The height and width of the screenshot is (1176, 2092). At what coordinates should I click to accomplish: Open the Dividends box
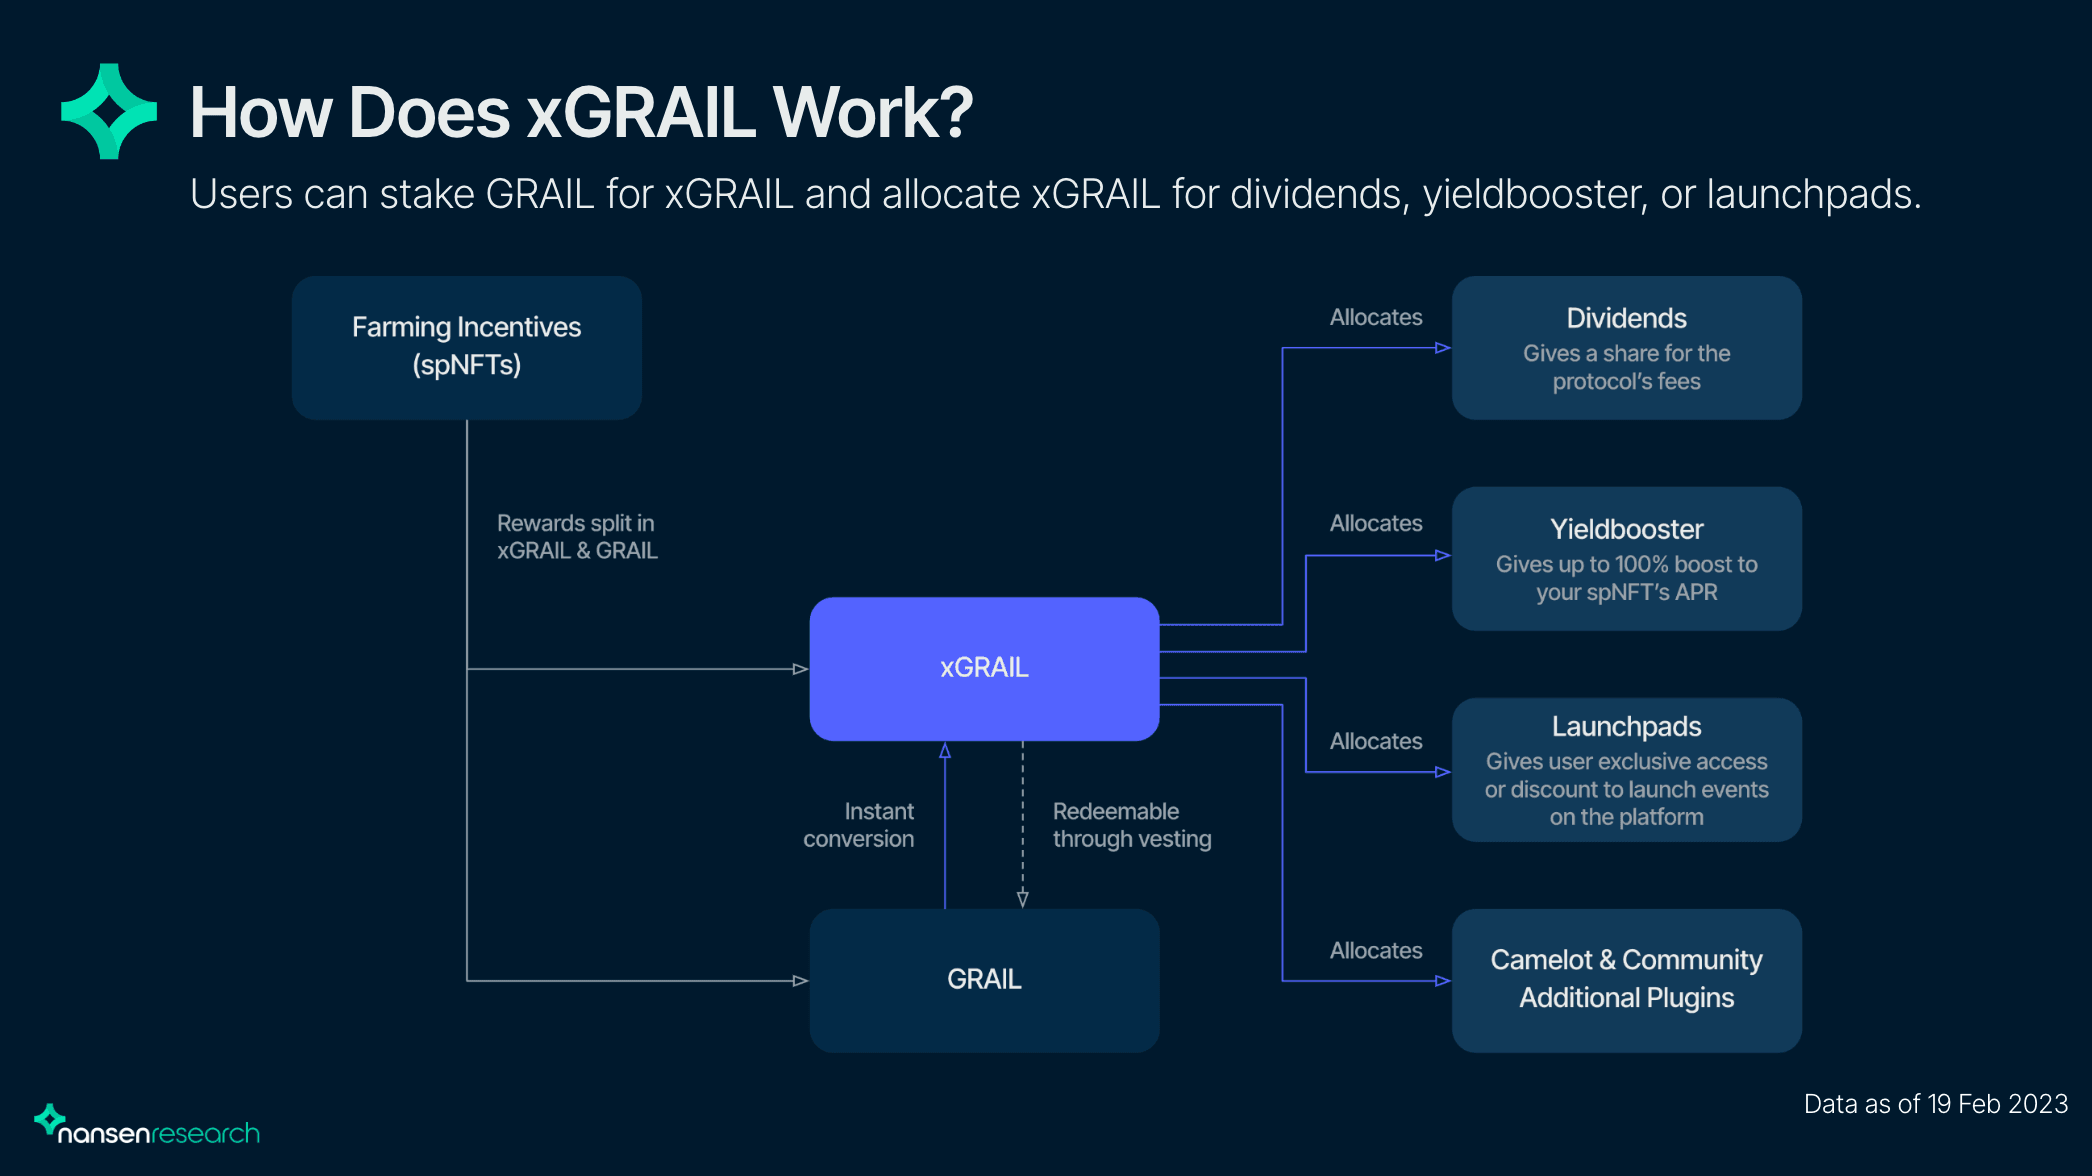pyautogui.click(x=1626, y=347)
